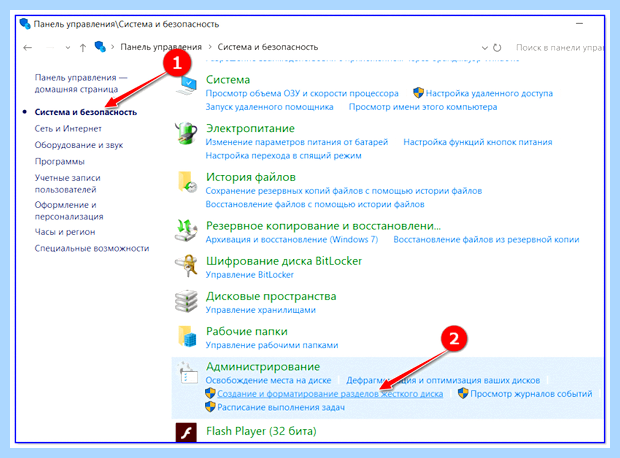
Task: Click Восстановление файлов с помощью истории файлов
Action: [315, 204]
